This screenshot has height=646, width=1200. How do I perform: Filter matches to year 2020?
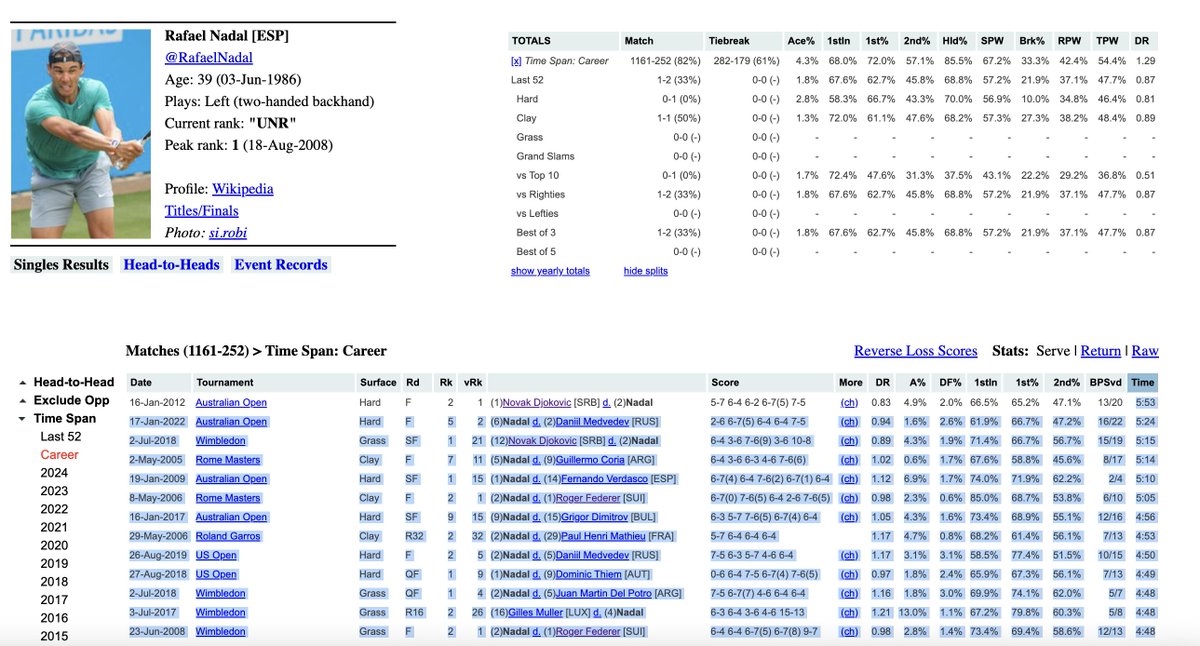tap(54, 545)
